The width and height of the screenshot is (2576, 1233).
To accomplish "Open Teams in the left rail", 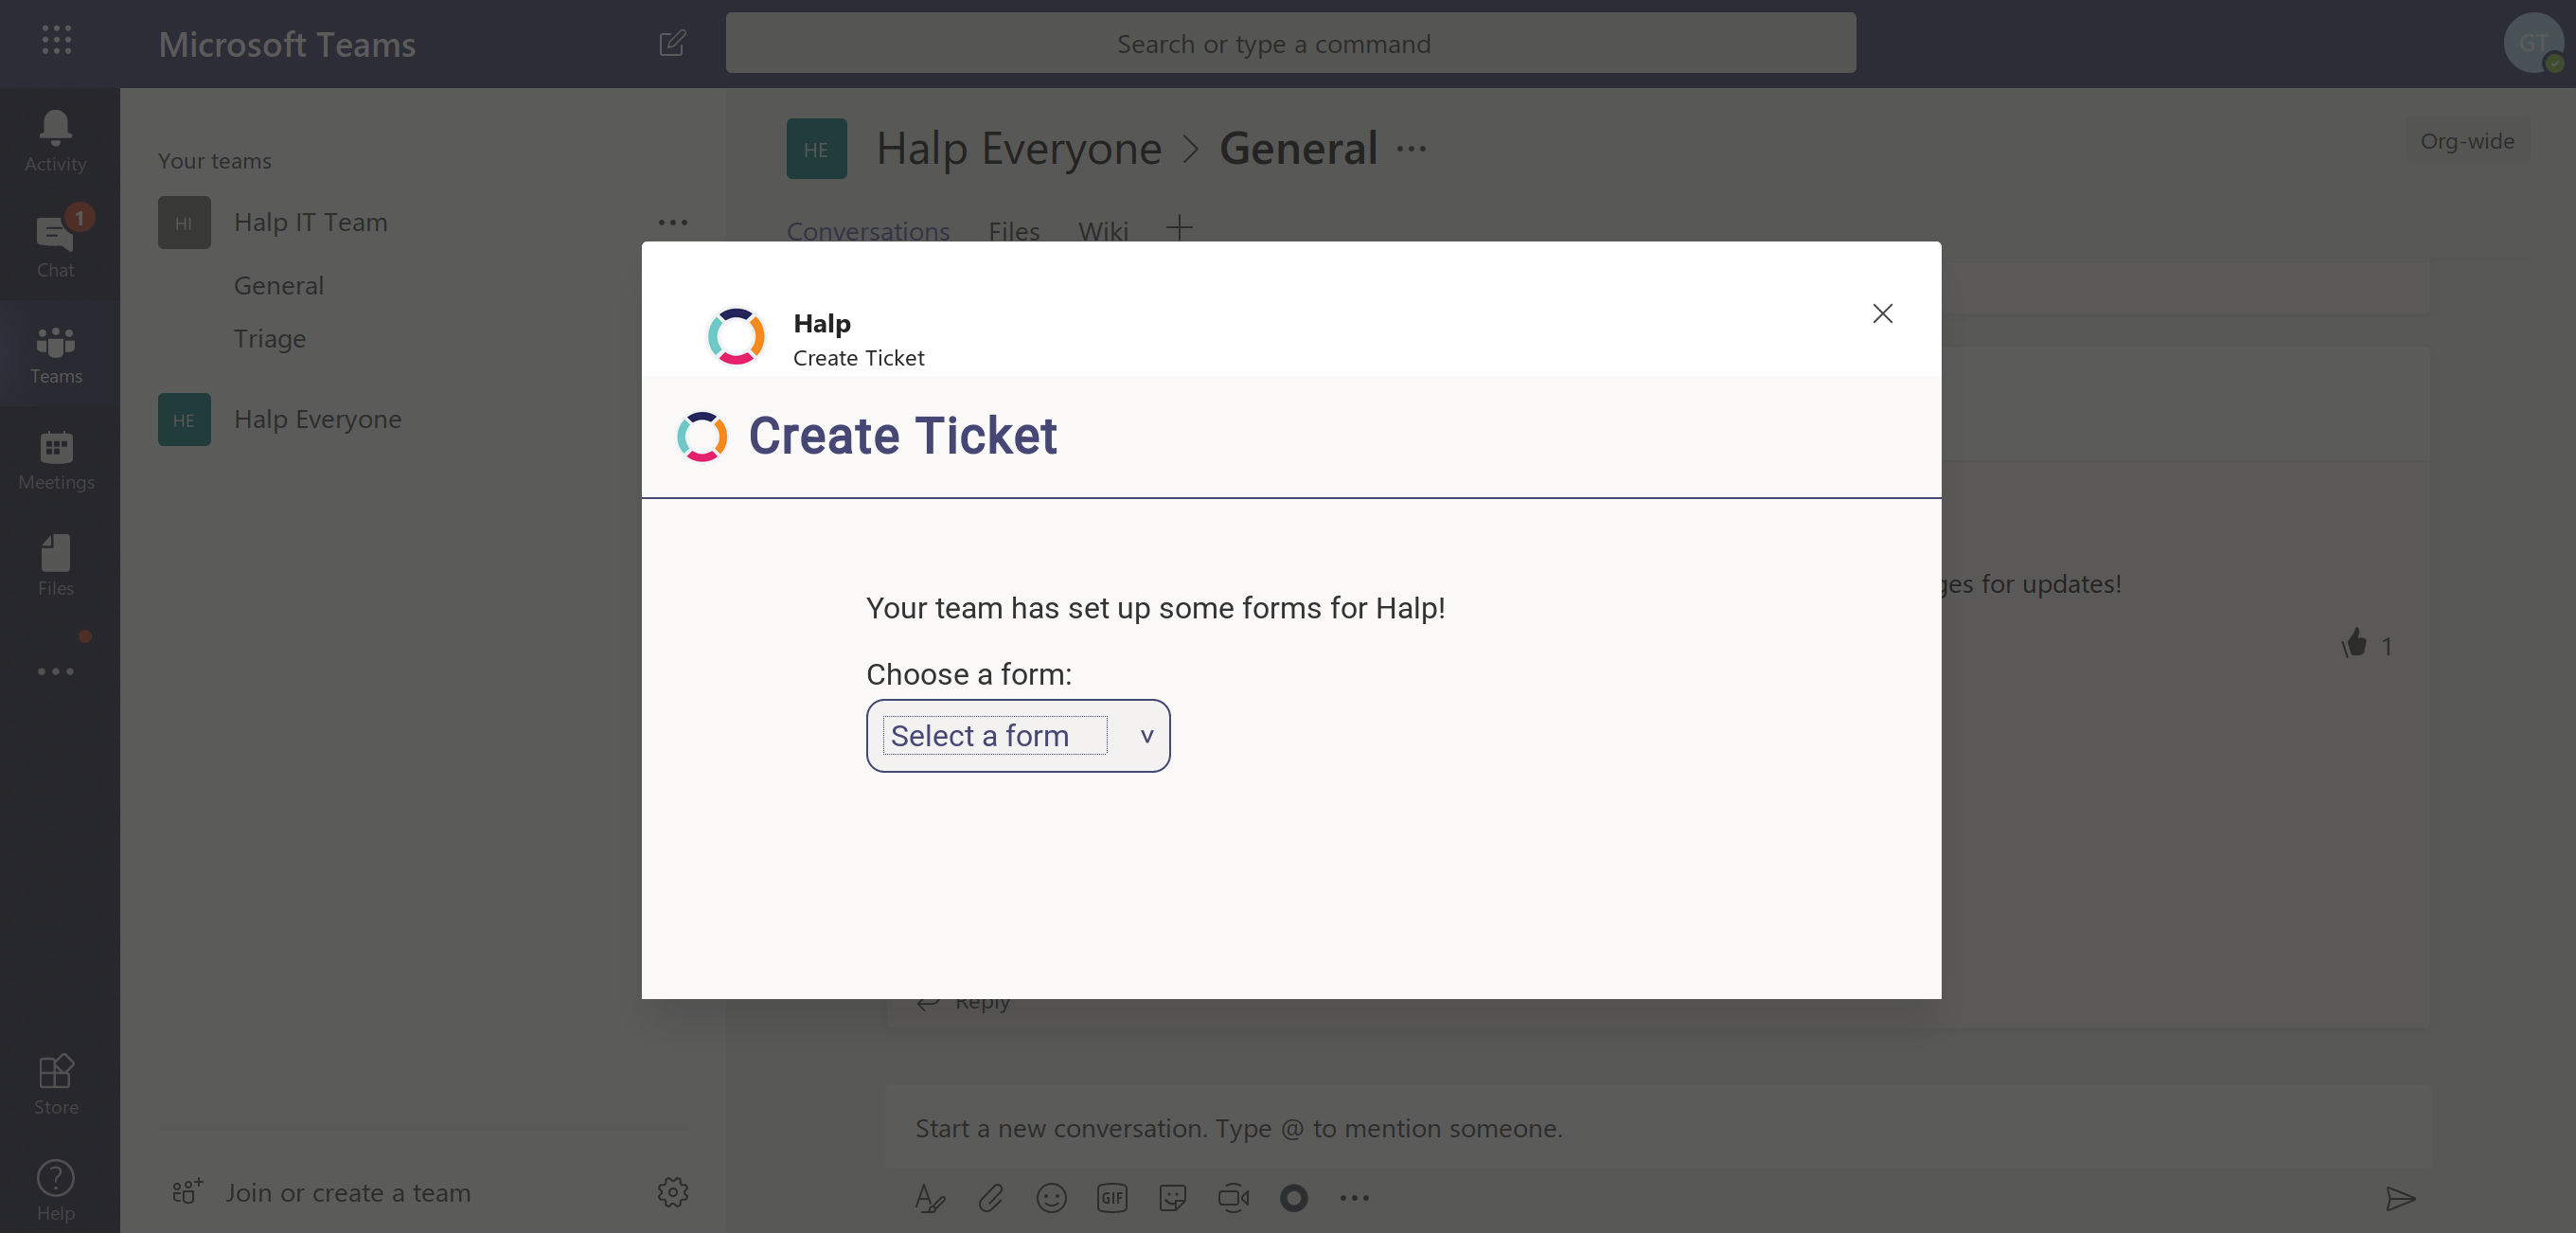I will (55, 354).
